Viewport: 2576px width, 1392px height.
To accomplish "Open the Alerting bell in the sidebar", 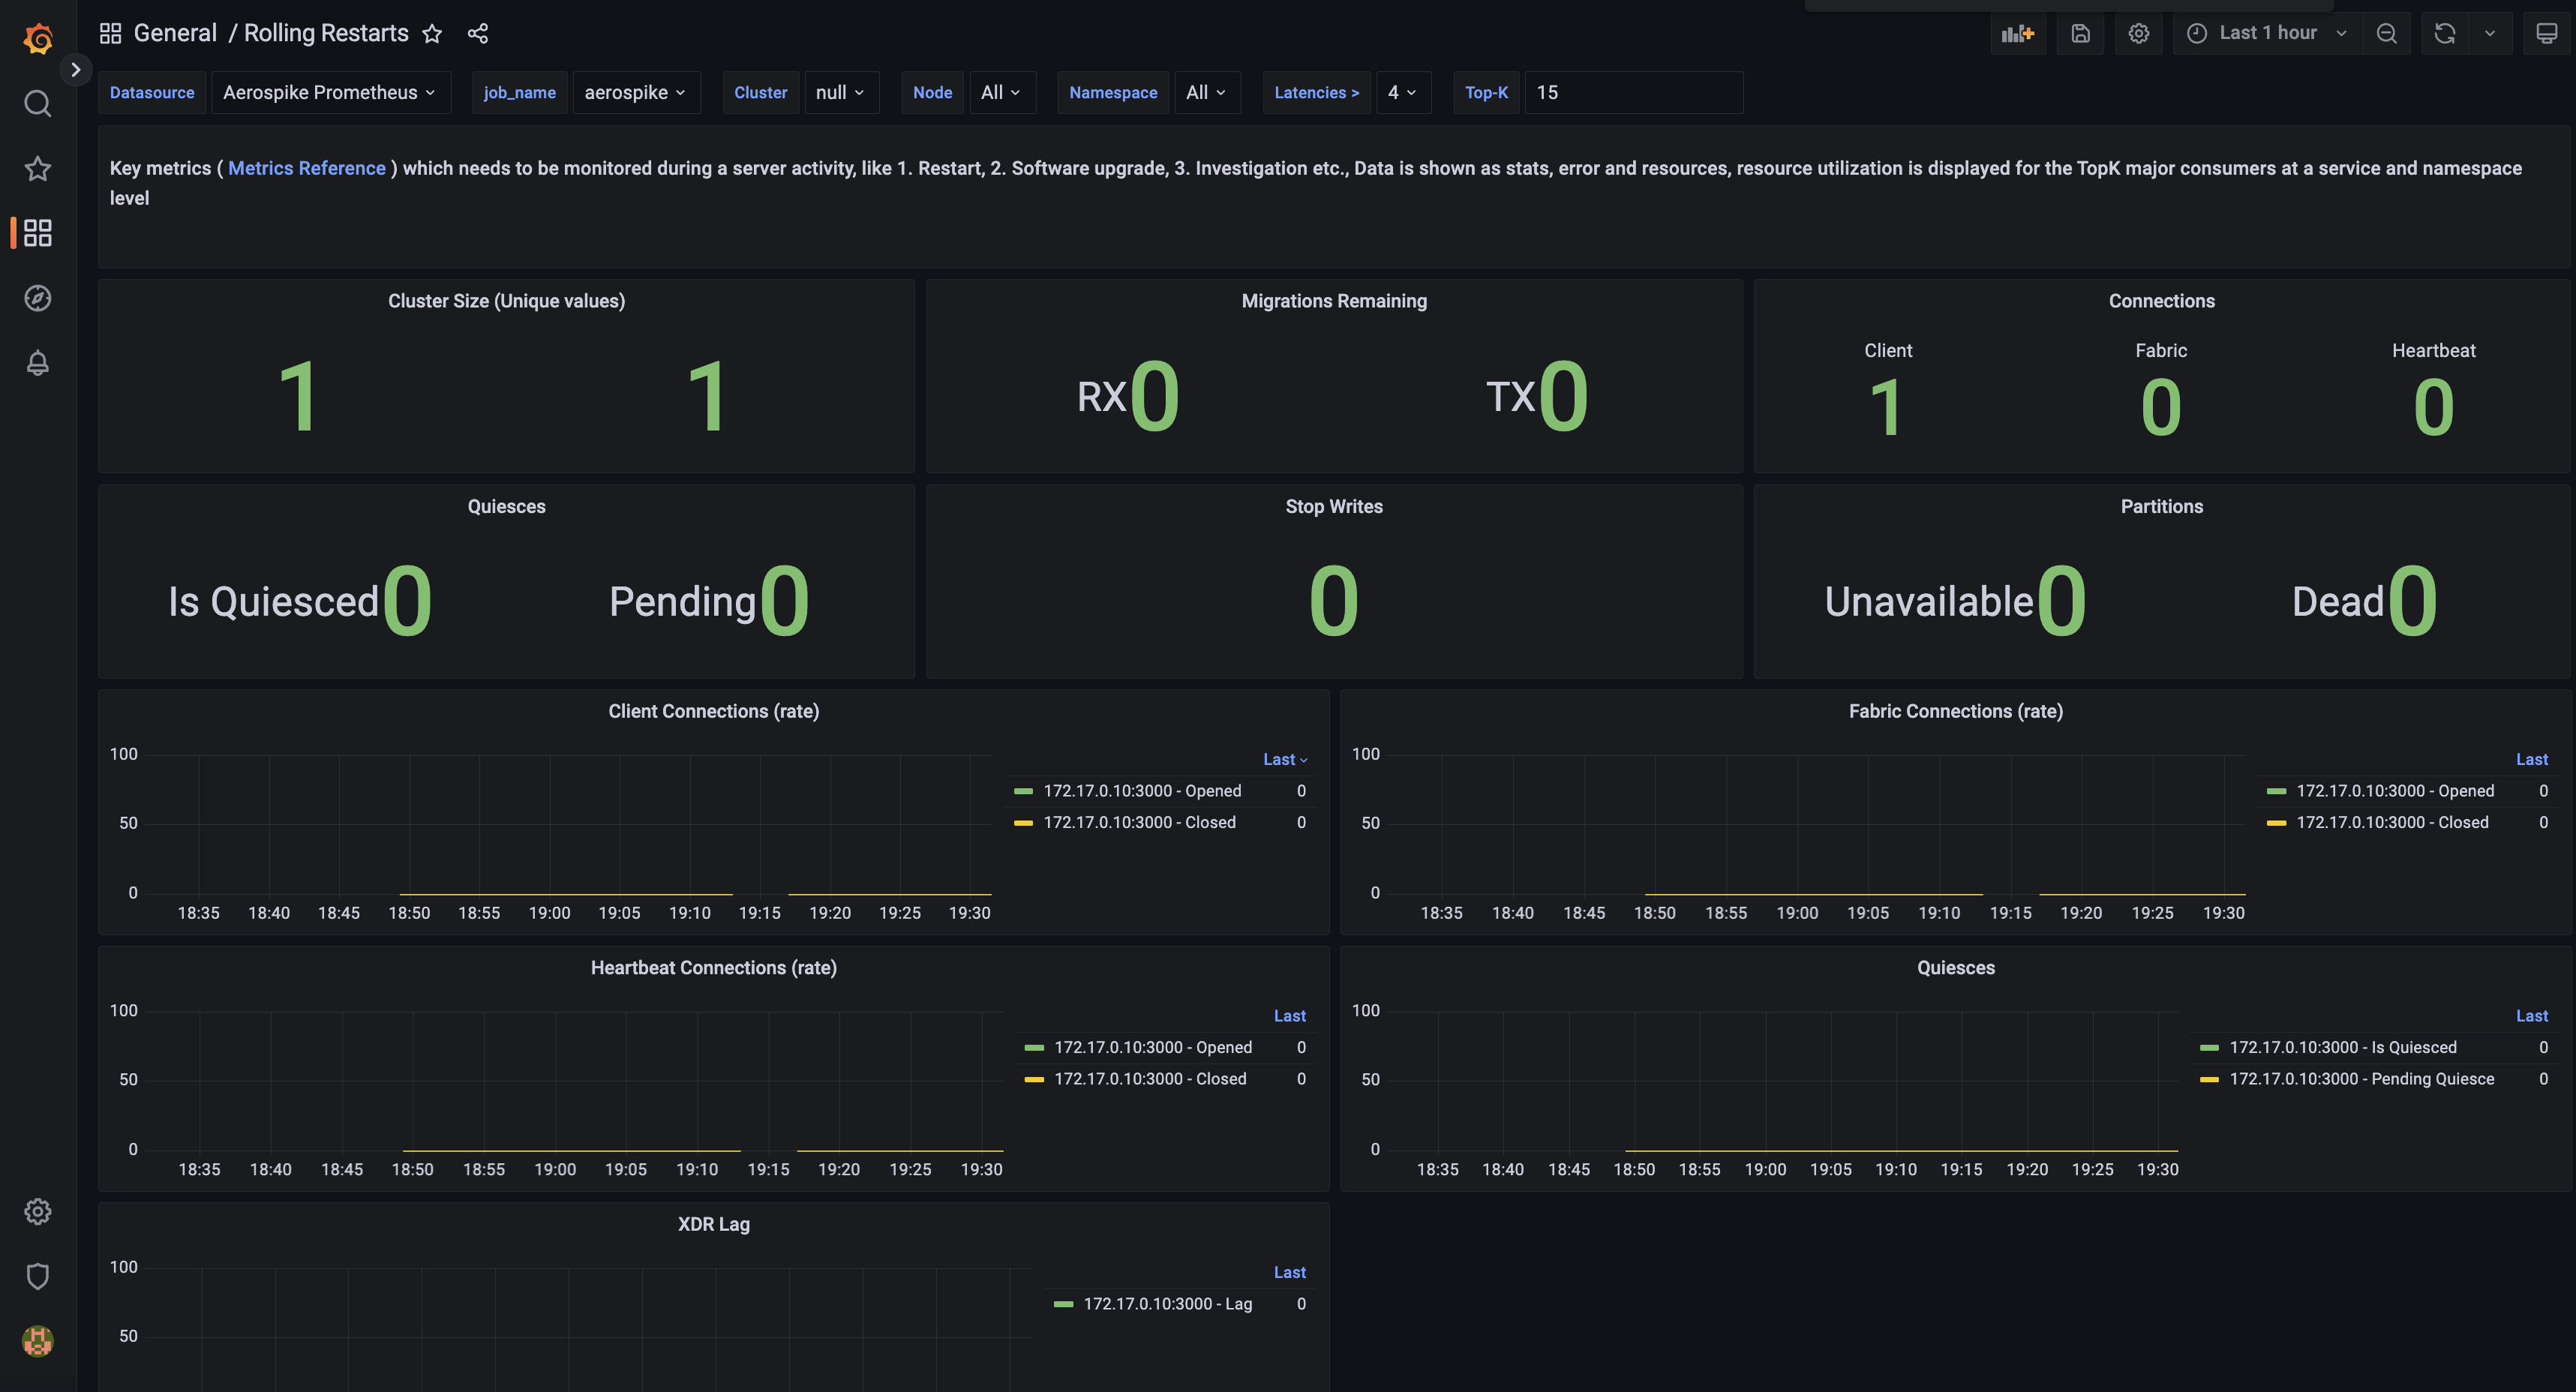I will pos(38,363).
